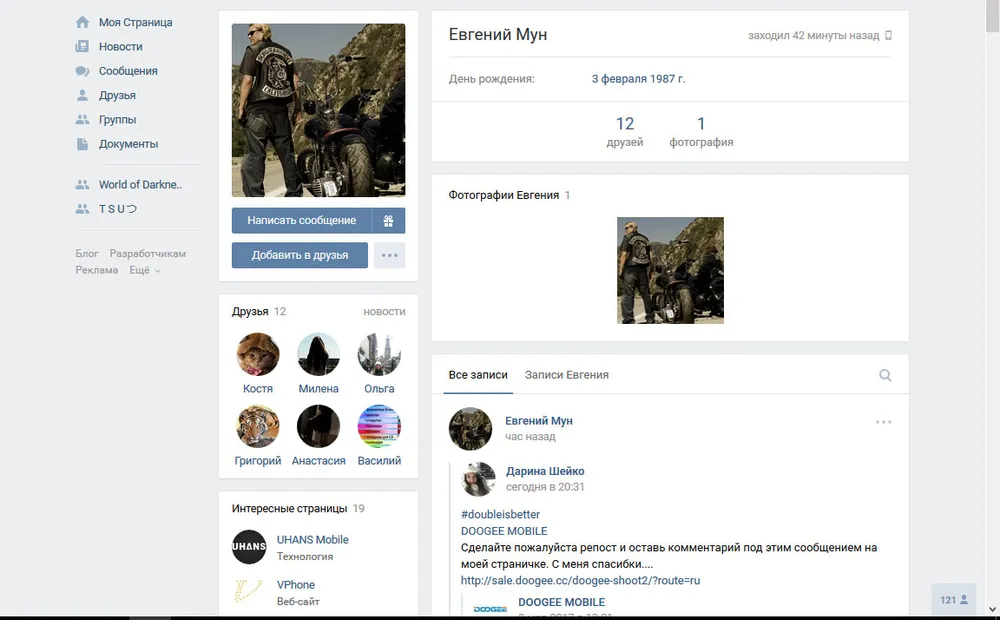Open the sale.doogee.cc link in the post

pos(580,580)
